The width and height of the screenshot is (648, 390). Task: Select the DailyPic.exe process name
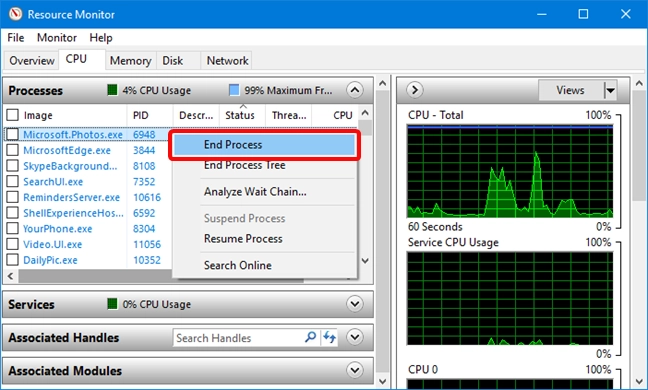pyautogui.click(x=50, y=260)
